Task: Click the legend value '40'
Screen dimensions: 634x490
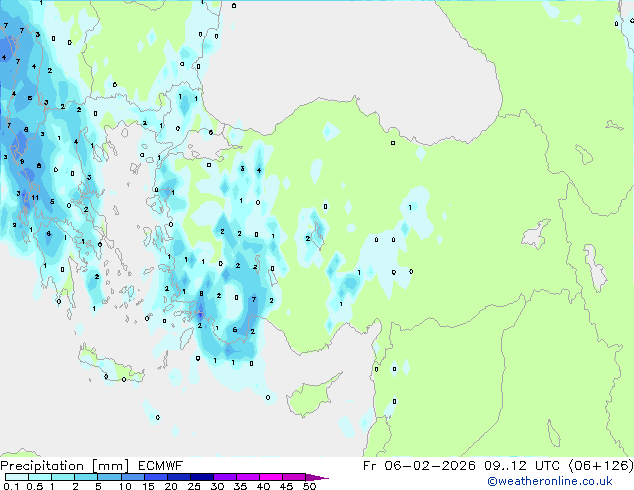Action: click(x=263, y=486)
